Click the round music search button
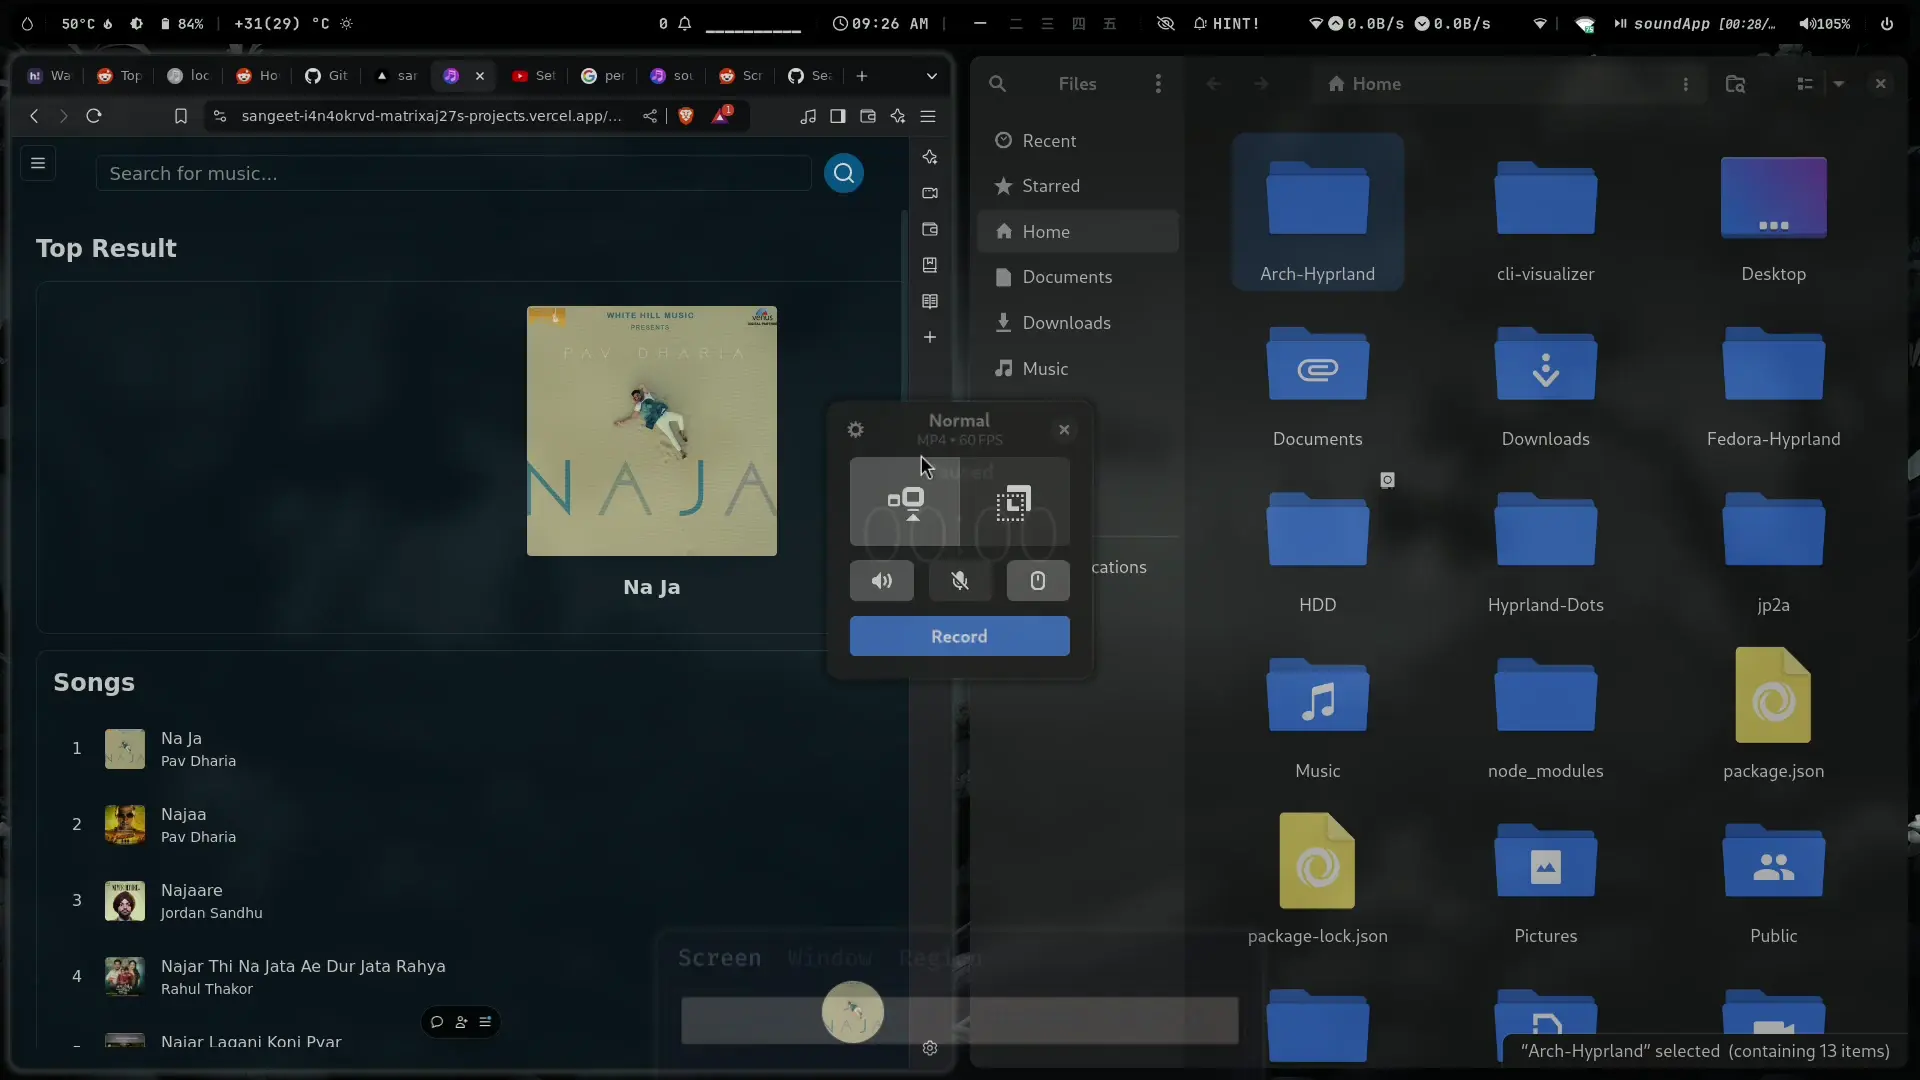Image resolution: width=1920 pixels, height=1080 pixels. pos(843,174)
